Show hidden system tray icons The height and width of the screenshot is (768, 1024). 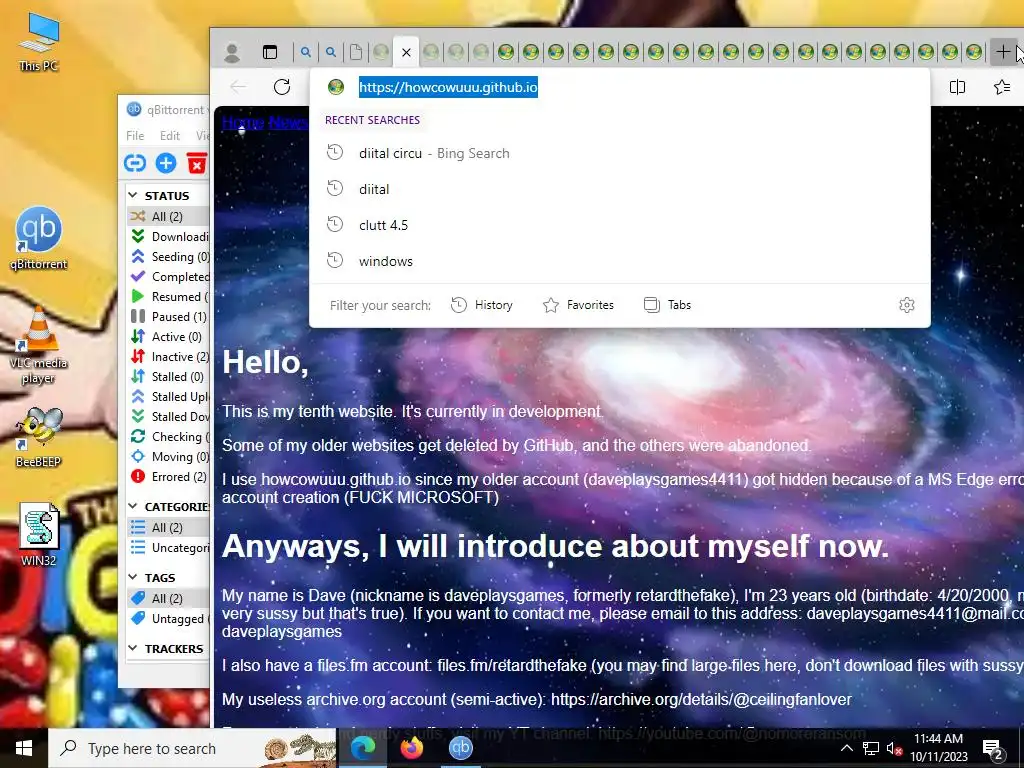click(846, 748)
